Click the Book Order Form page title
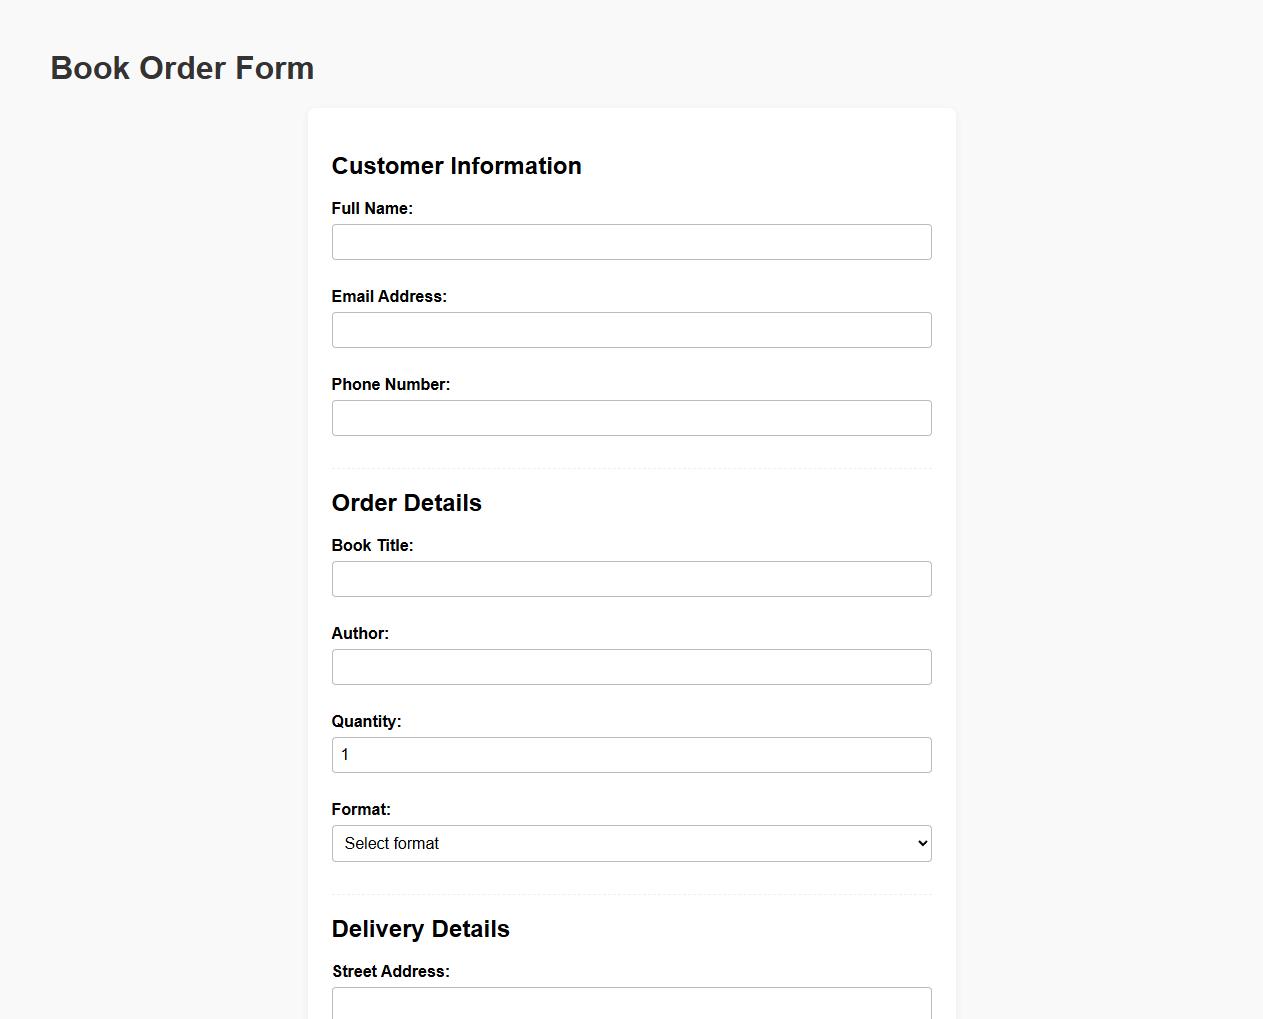This screenshot has height=1019, width=1263. pos(182,68)
